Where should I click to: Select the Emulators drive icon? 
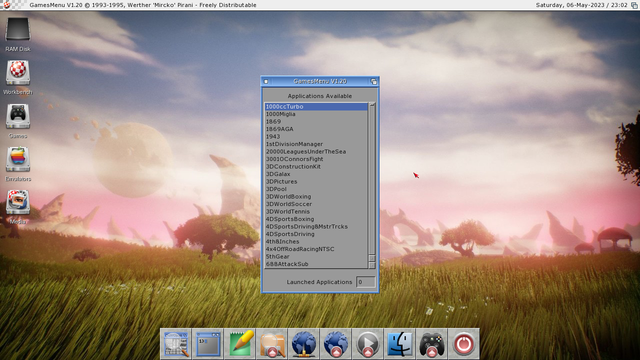pos(18,160)
